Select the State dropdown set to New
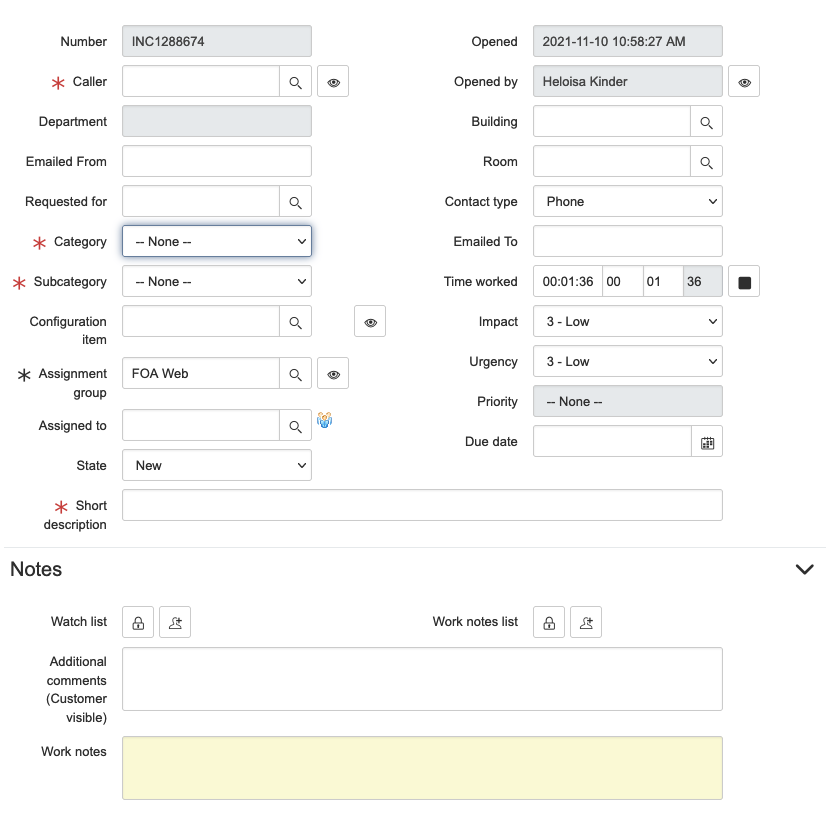This screenshot has height=826, width=834. point(217,466)
